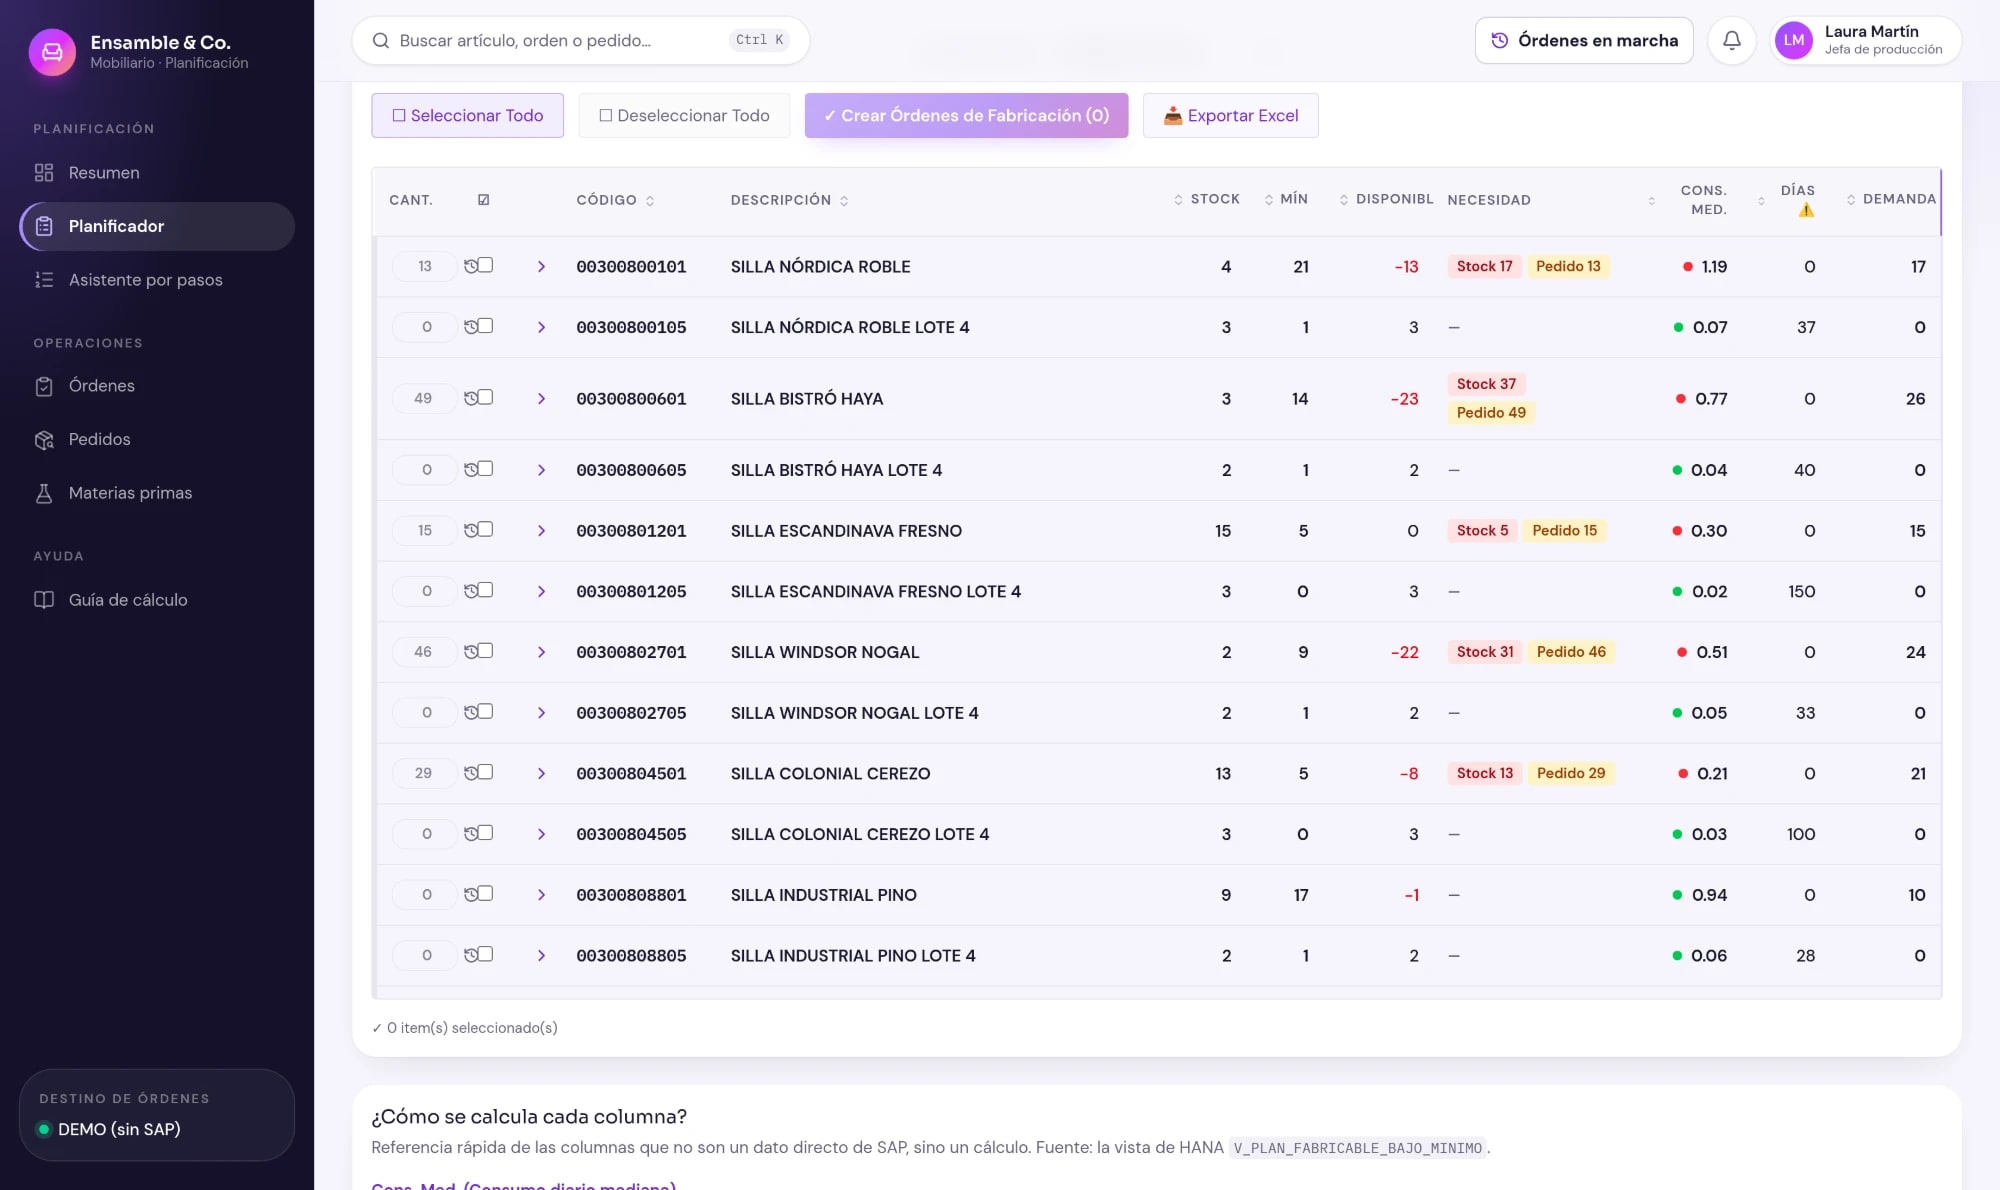Viewport: 2000px width, 1190px height.
Task: Open Materias primas section
Action: tap(157, 493)
